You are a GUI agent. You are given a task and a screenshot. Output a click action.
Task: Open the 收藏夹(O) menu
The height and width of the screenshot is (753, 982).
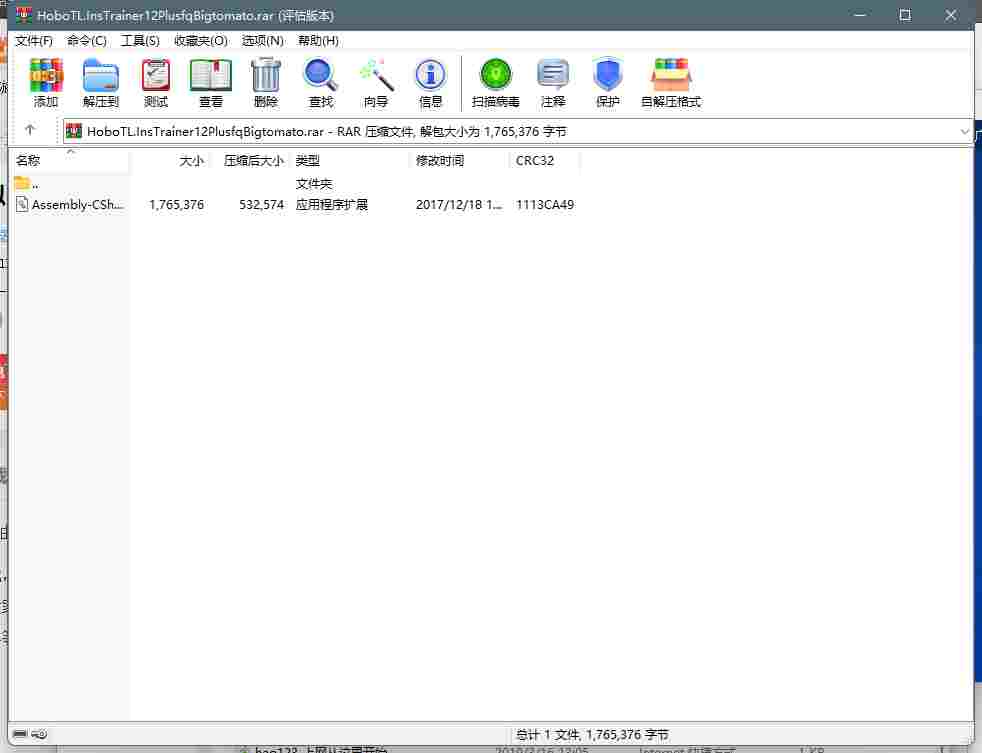pyautogui.click(x=200, y=41)
